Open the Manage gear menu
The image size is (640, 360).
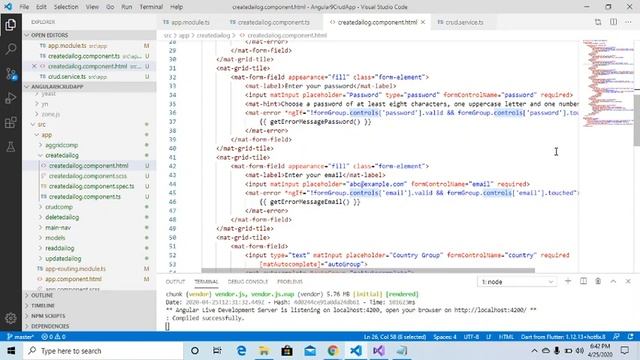coord(11,318)
